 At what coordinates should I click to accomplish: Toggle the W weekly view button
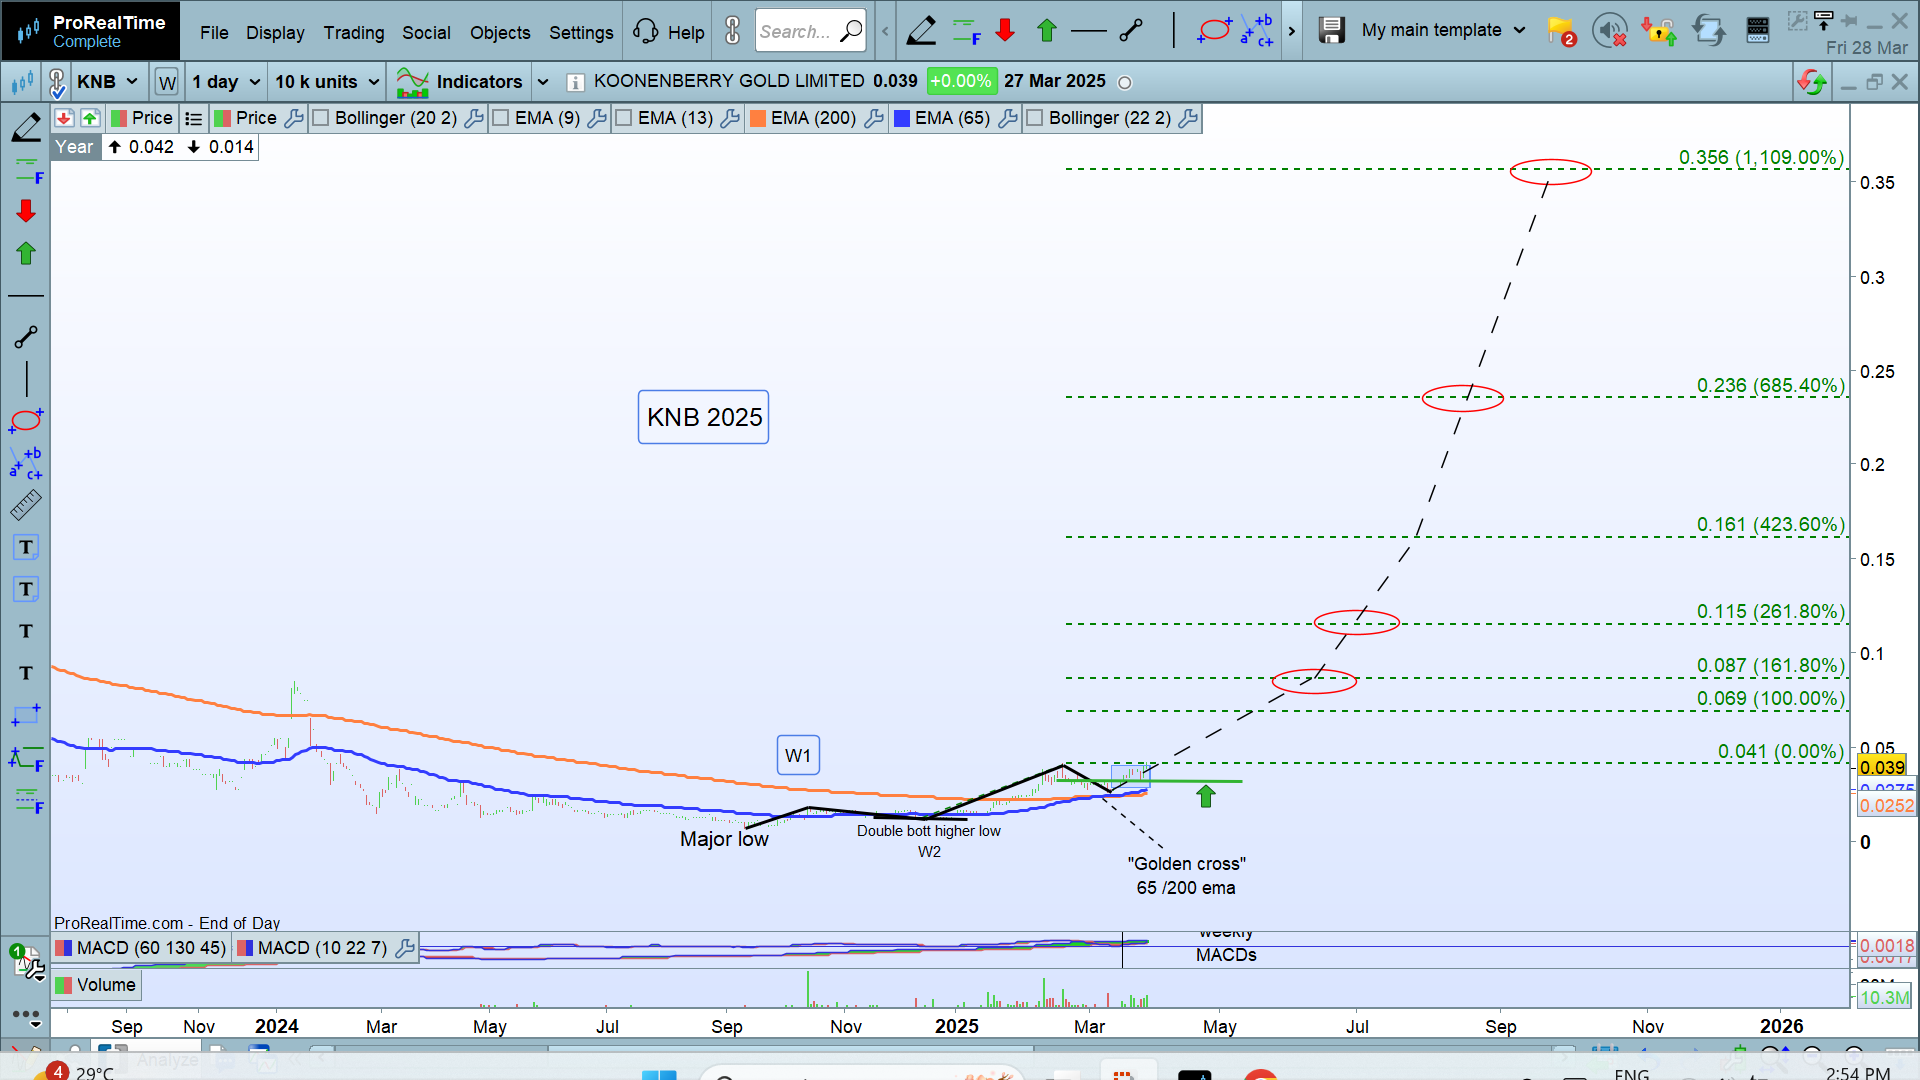pos(167,82)
